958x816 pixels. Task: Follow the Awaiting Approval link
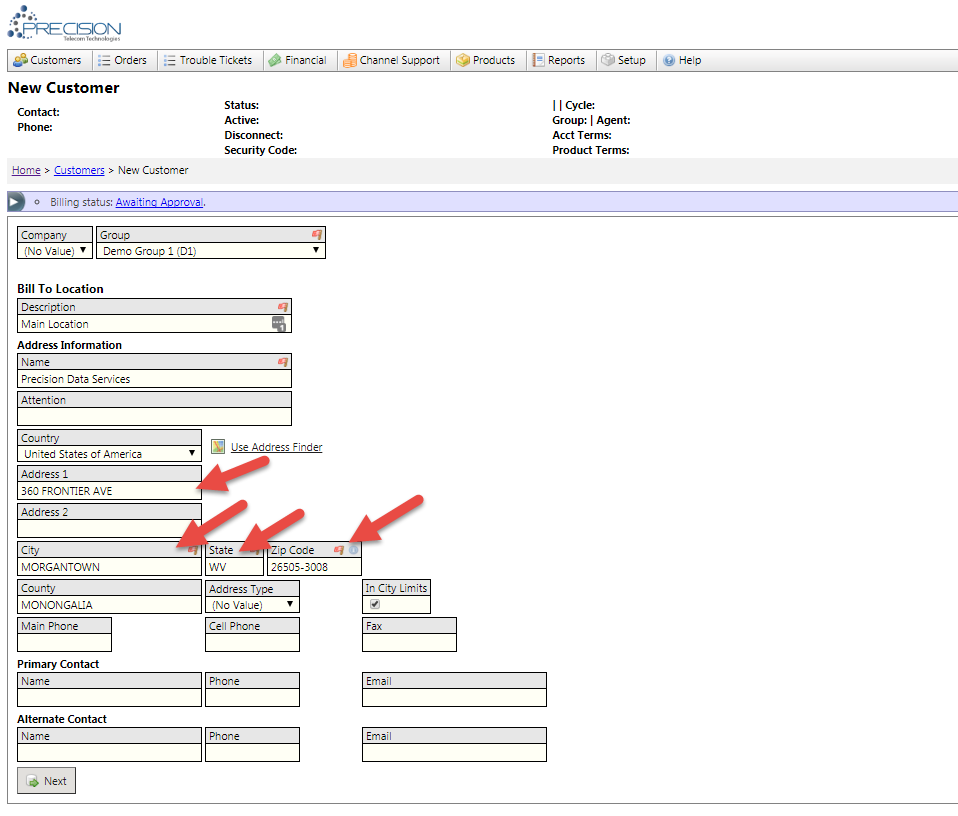tap(159, 202)
